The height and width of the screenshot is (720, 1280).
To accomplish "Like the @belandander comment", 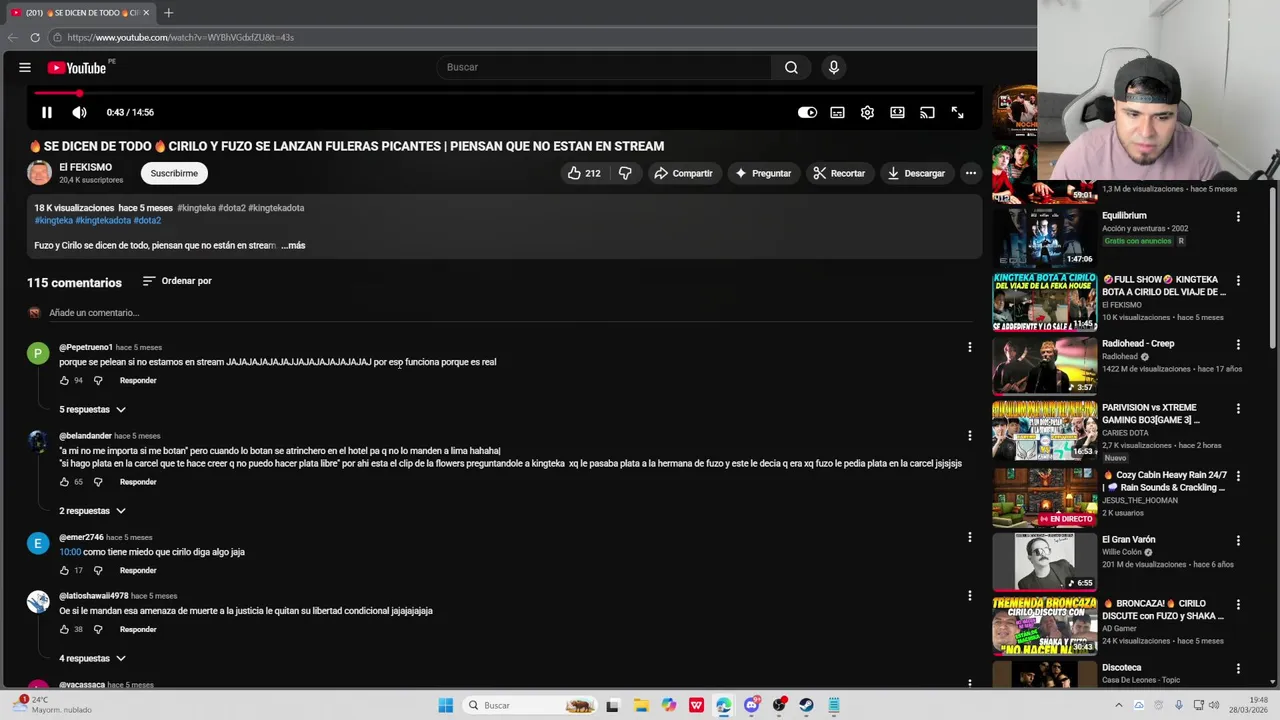I will coord(64,482).
